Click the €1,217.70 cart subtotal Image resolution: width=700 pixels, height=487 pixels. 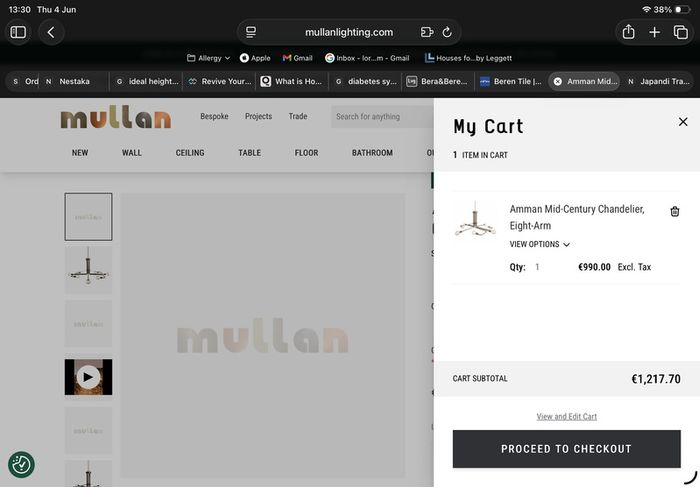[x=655, y=379]
